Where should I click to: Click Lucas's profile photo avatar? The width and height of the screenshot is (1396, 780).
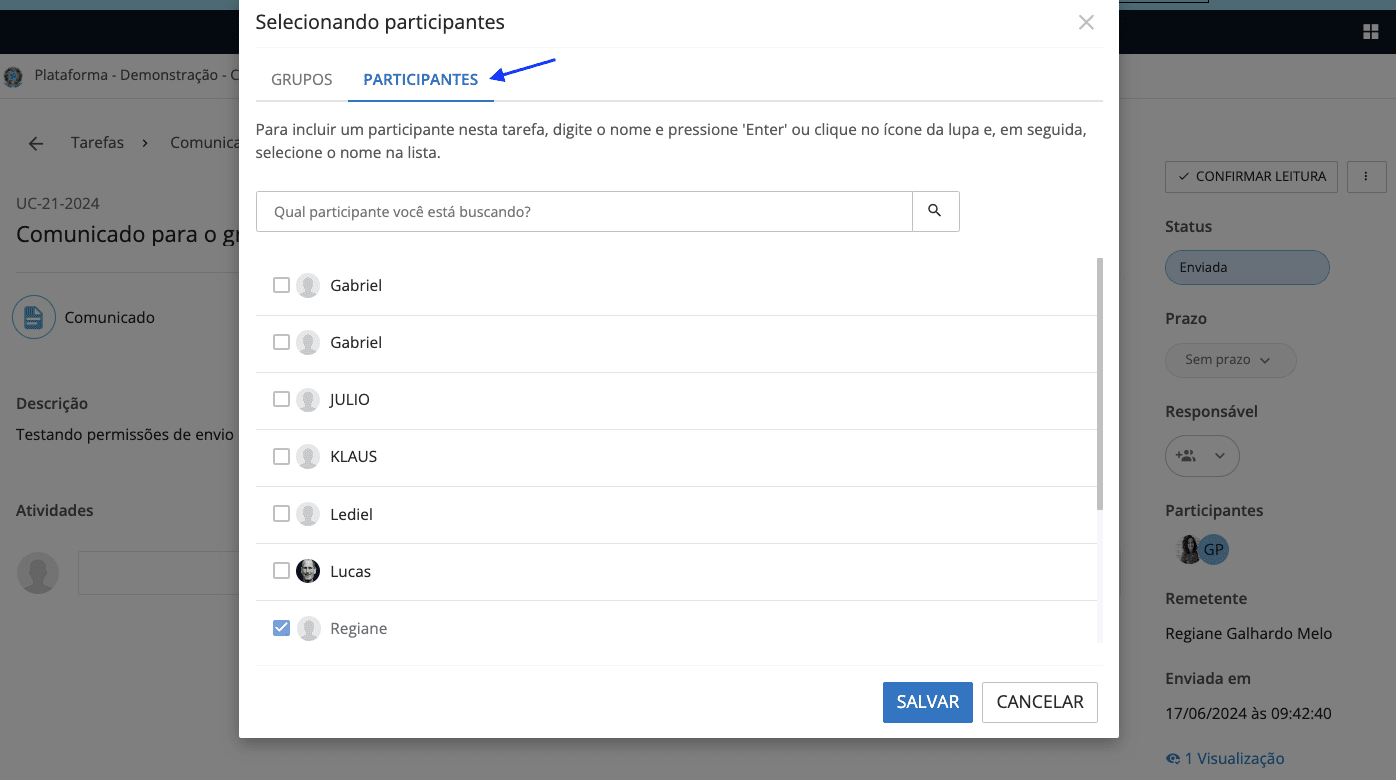pos(308,571)
